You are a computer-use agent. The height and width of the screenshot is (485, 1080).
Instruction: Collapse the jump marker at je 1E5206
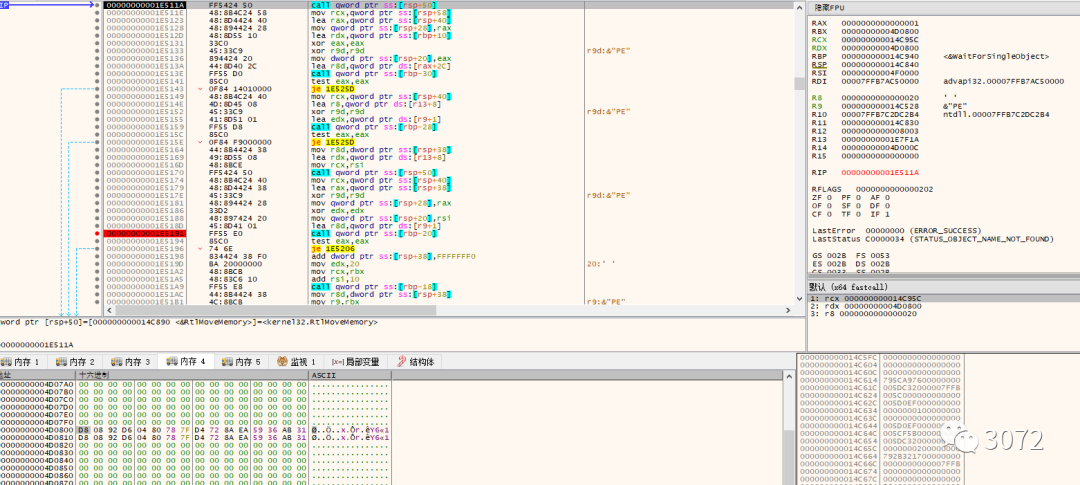coord(200,249)
